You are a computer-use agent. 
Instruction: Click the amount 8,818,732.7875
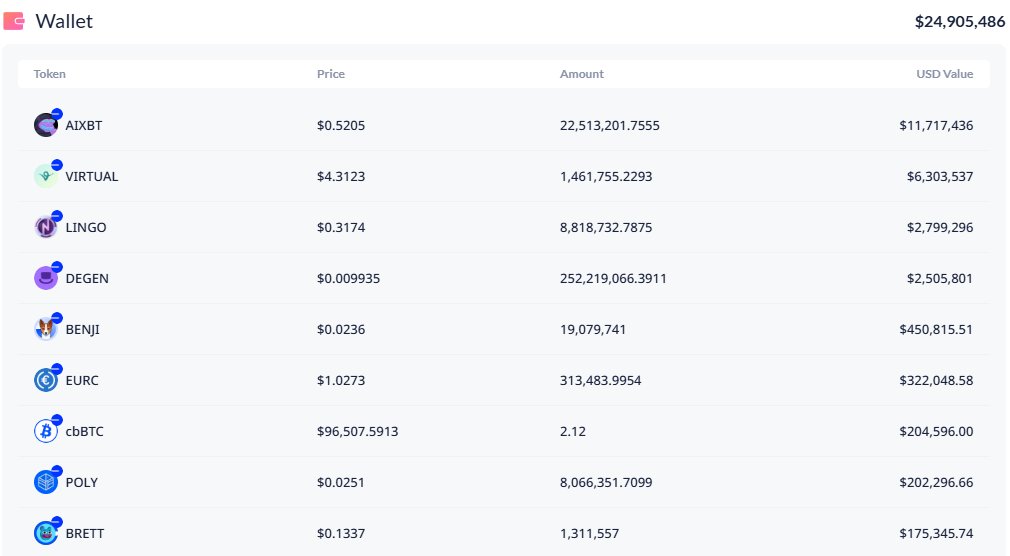click(605, 227)
